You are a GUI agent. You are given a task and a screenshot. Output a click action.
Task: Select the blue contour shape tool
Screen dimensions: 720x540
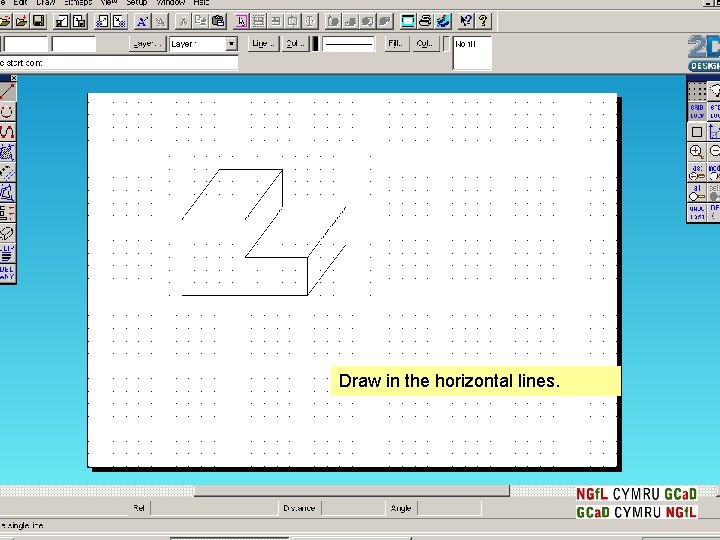pyautogui.click(x=7, y=193)
